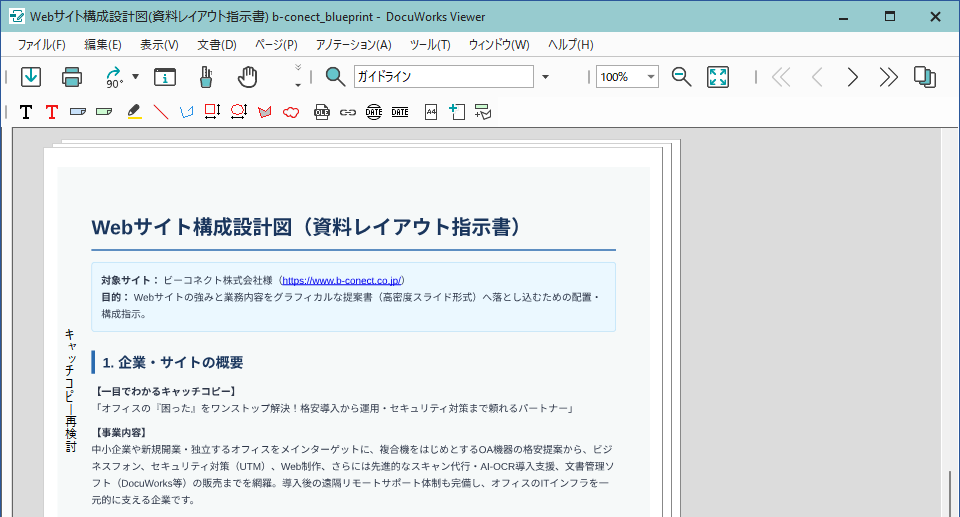Screen dimensions: 960x517
Task: Select the red line drawing tool
Action: pyautogui.click(x=160, y=111)
